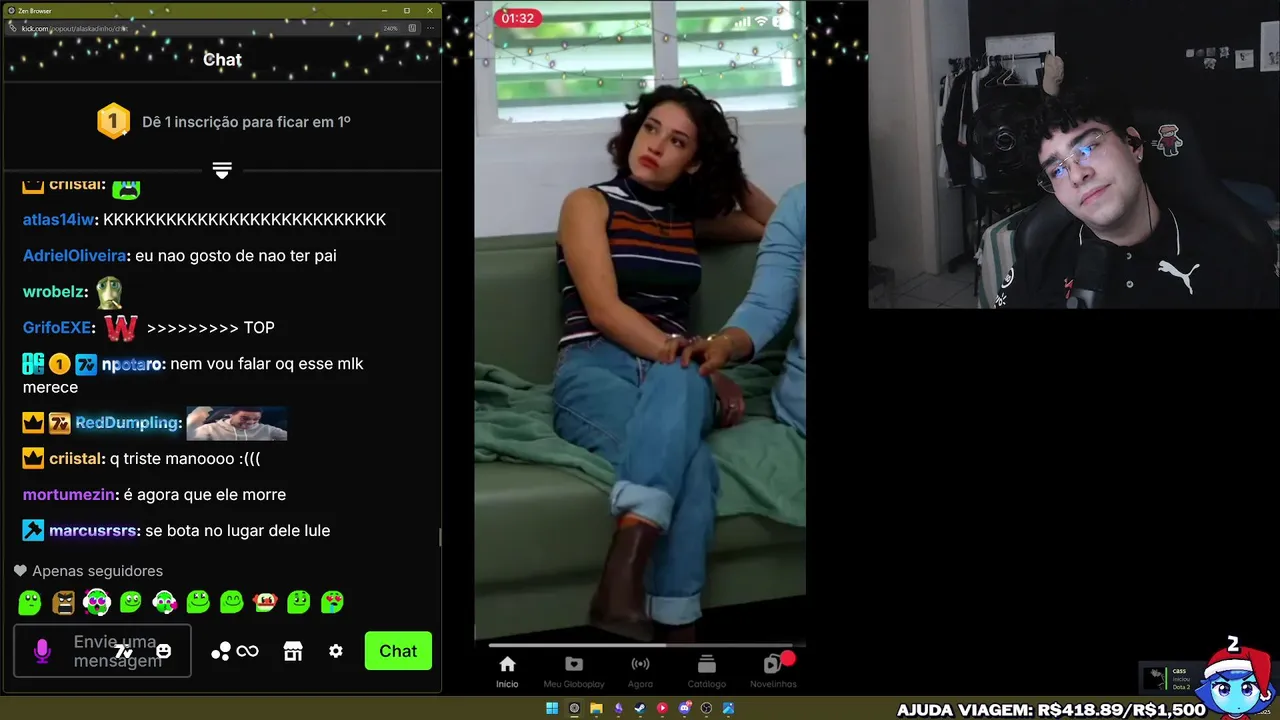
Task: Send message with green Chat button
Action: point(398,651)
